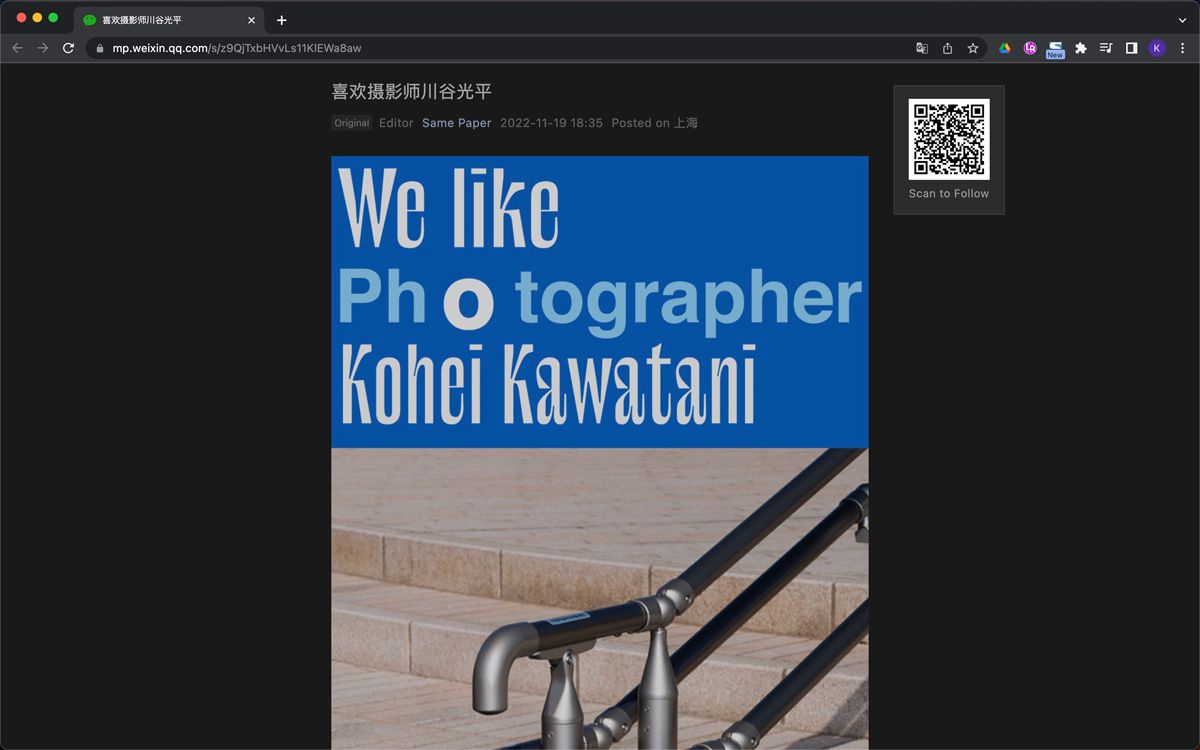Viewport: 1200px width, 750px height.
Task: Open a new browser tab
Action: pos(282,20)
